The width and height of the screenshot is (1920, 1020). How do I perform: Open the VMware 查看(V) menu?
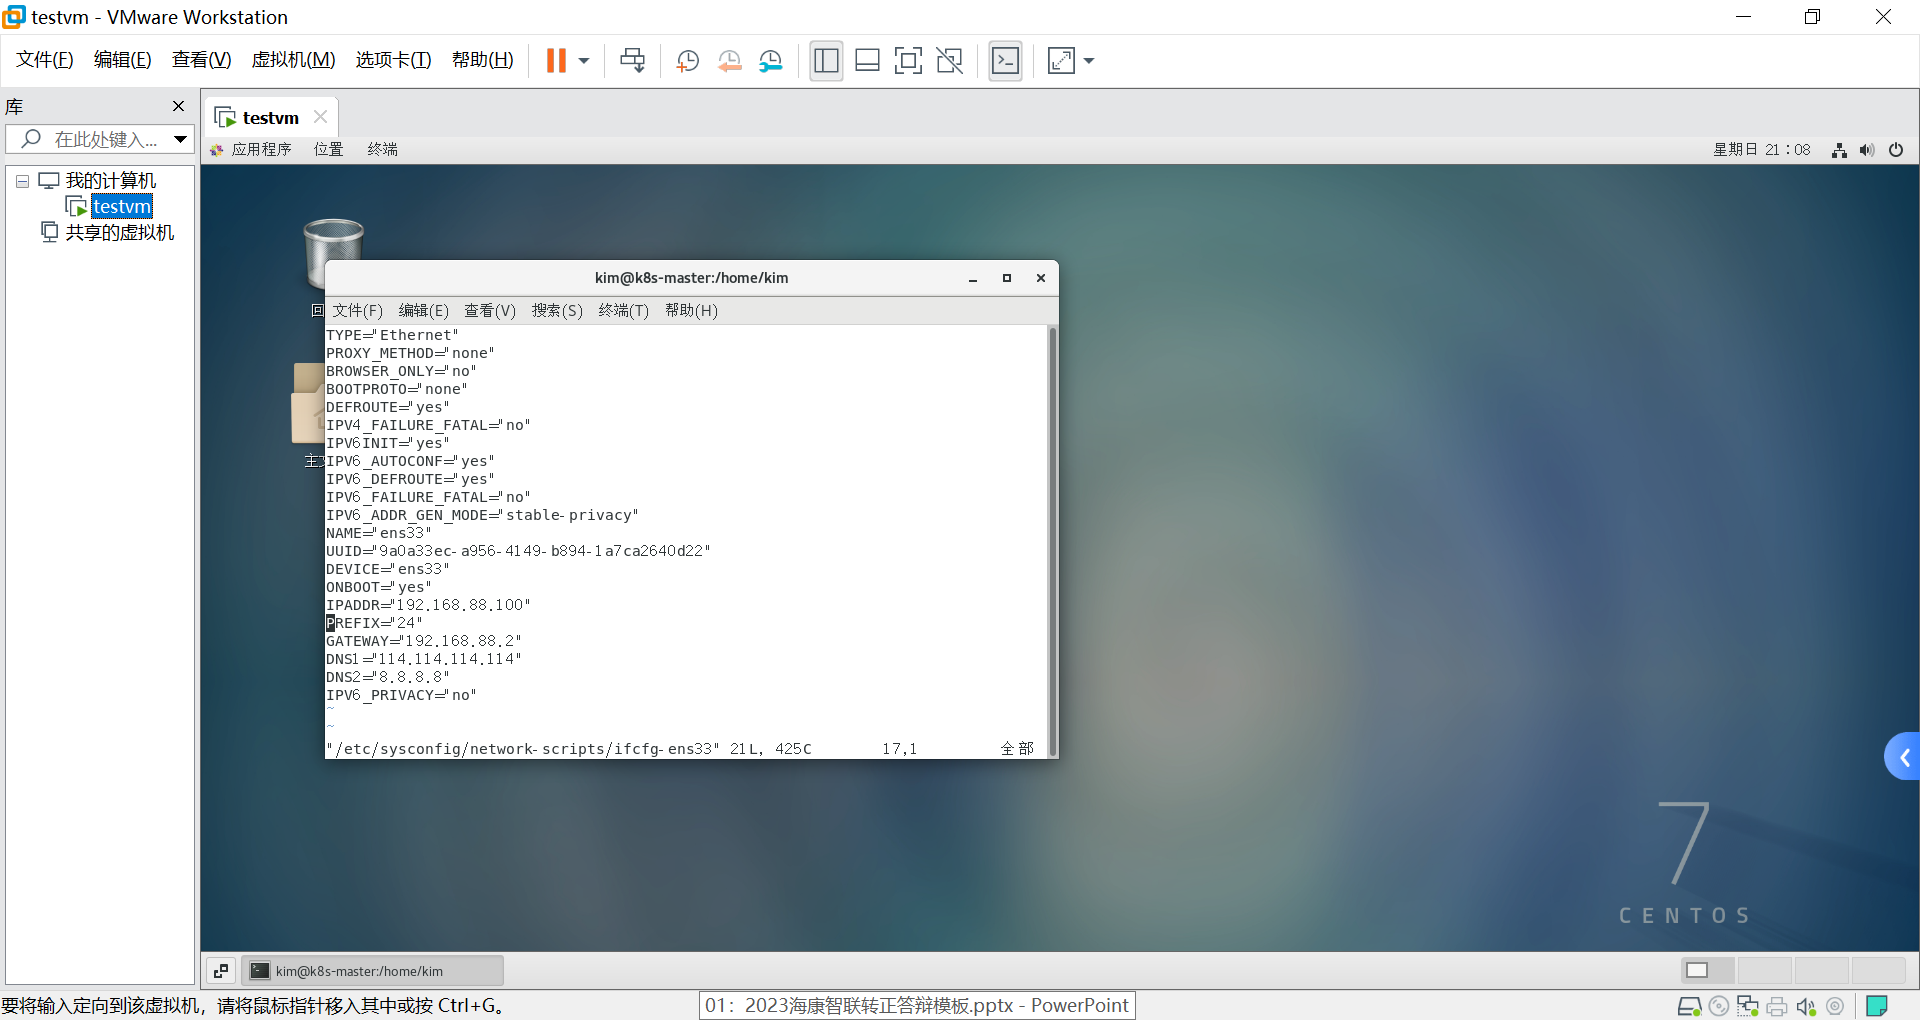pyautogui.click(x=202, y=60)
